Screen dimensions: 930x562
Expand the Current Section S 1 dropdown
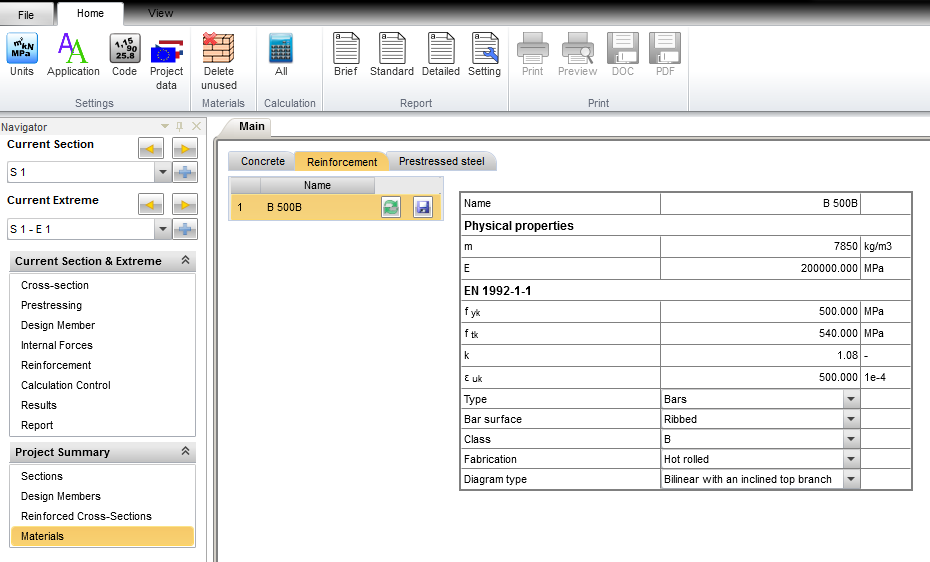tap(162, 173)
